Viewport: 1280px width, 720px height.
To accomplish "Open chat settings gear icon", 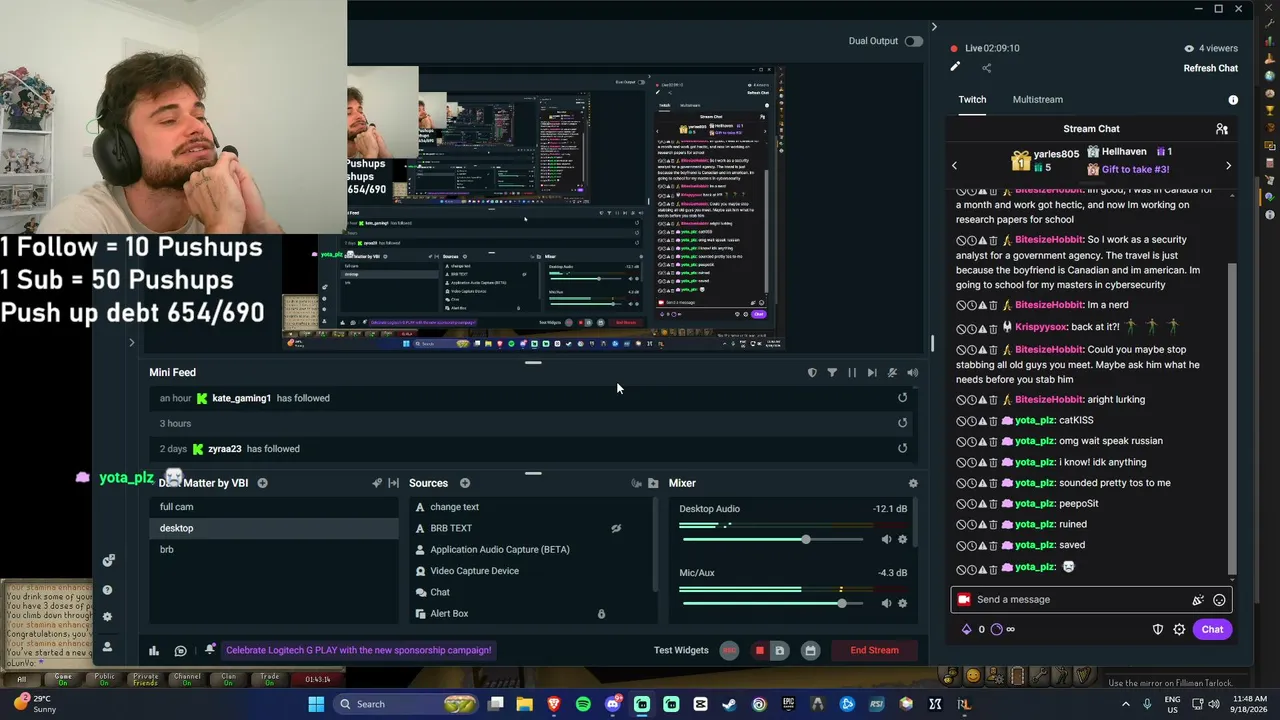I will click(1179, 630).
